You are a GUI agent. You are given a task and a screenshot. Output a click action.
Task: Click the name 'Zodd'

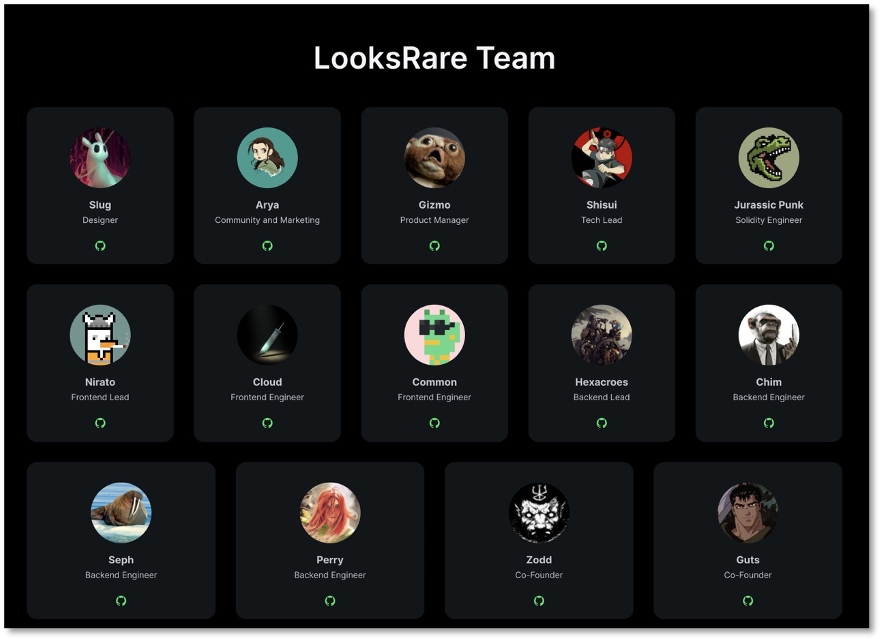[539, 560]
